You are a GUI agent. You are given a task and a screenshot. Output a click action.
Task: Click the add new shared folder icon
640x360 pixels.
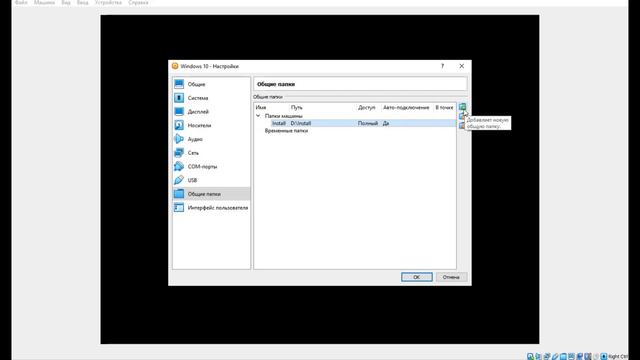(x=462, y=107)
